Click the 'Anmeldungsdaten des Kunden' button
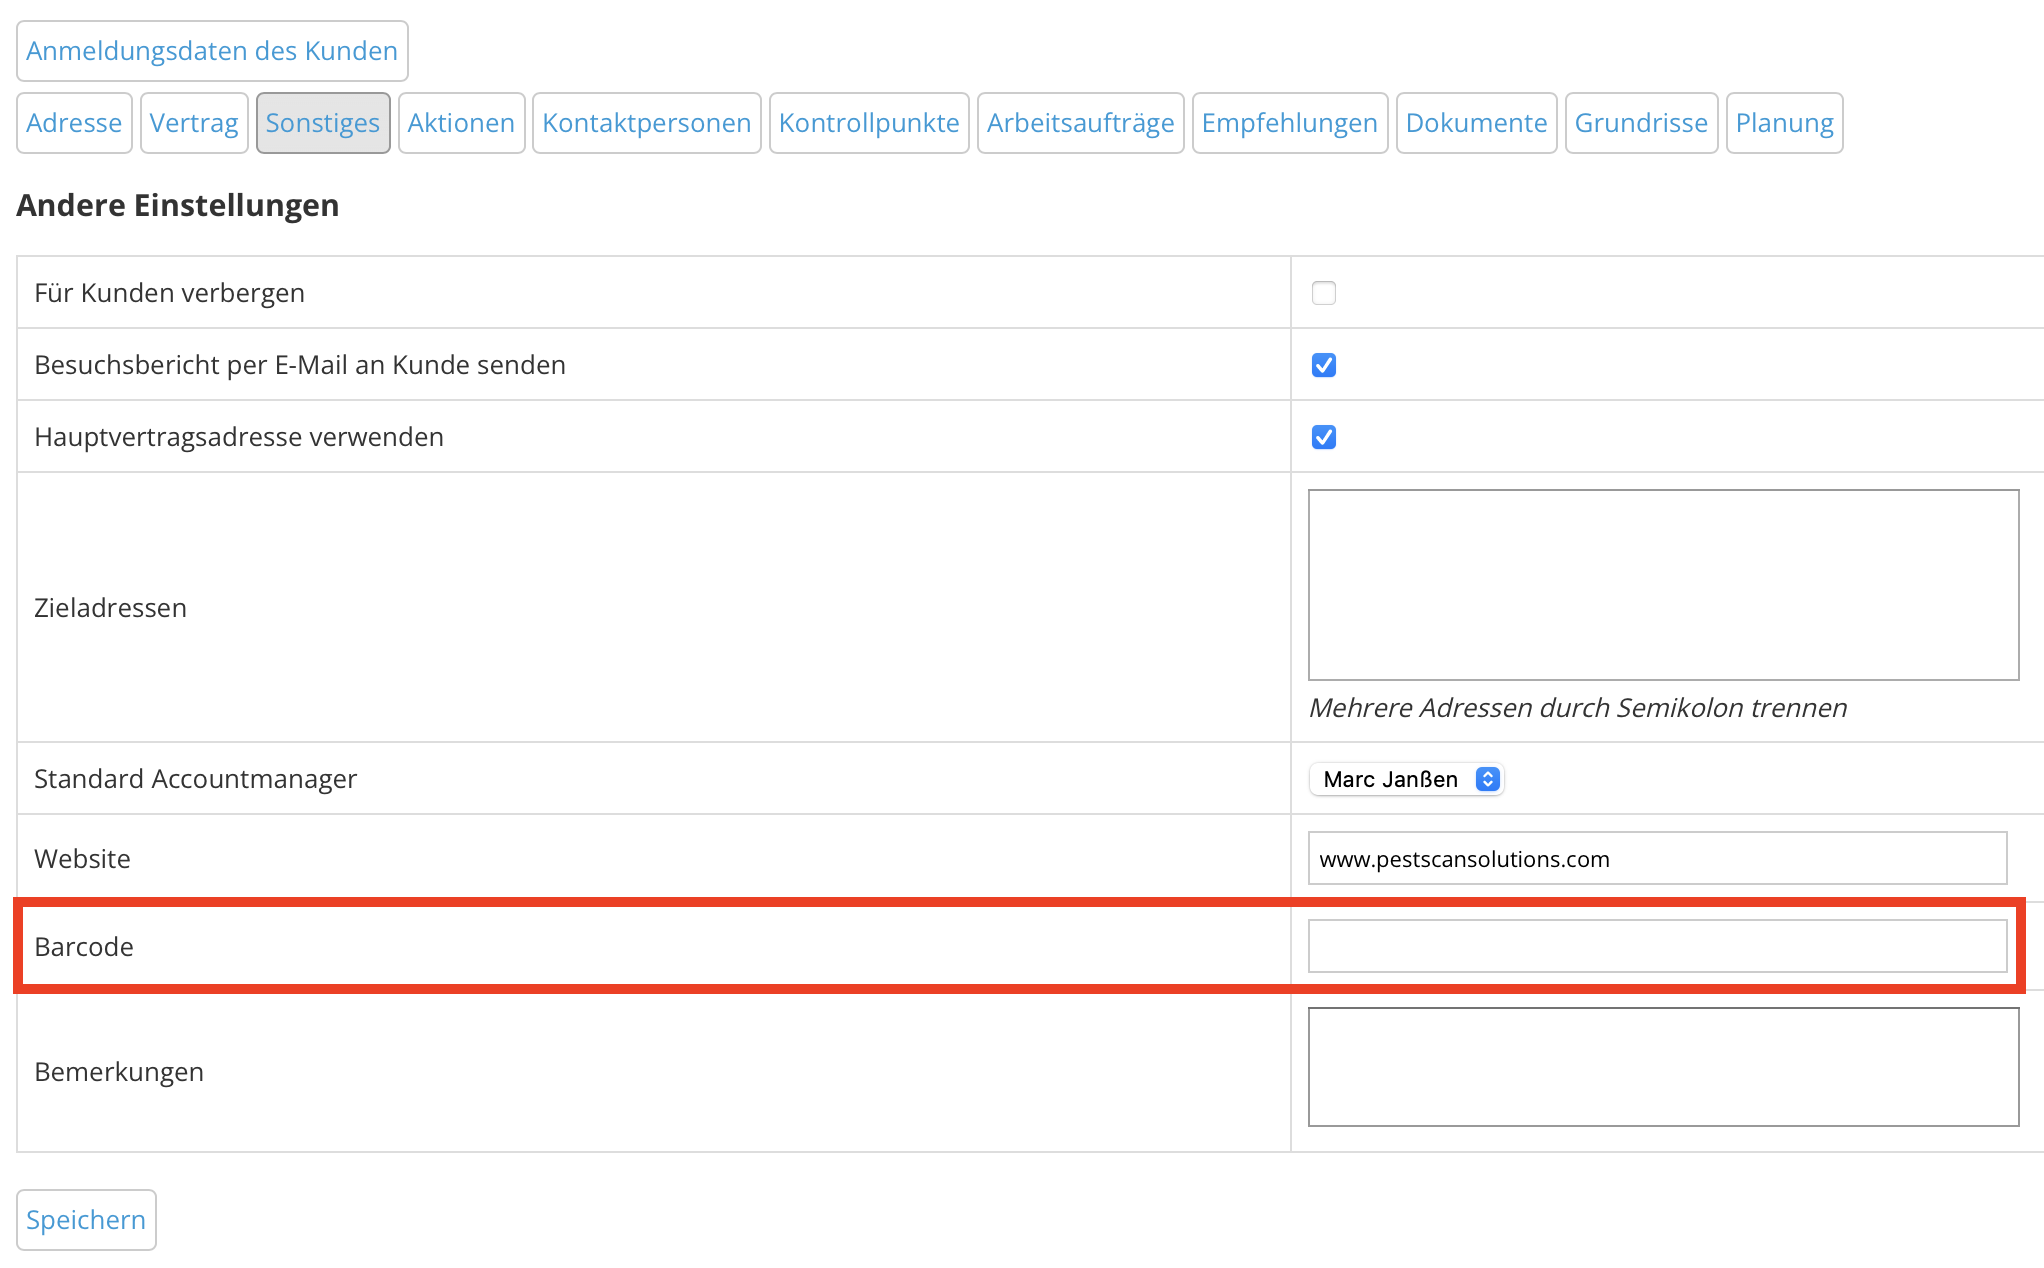Image resolution: width=2044 pixels, height=1268 pixels. pos(212,51)
